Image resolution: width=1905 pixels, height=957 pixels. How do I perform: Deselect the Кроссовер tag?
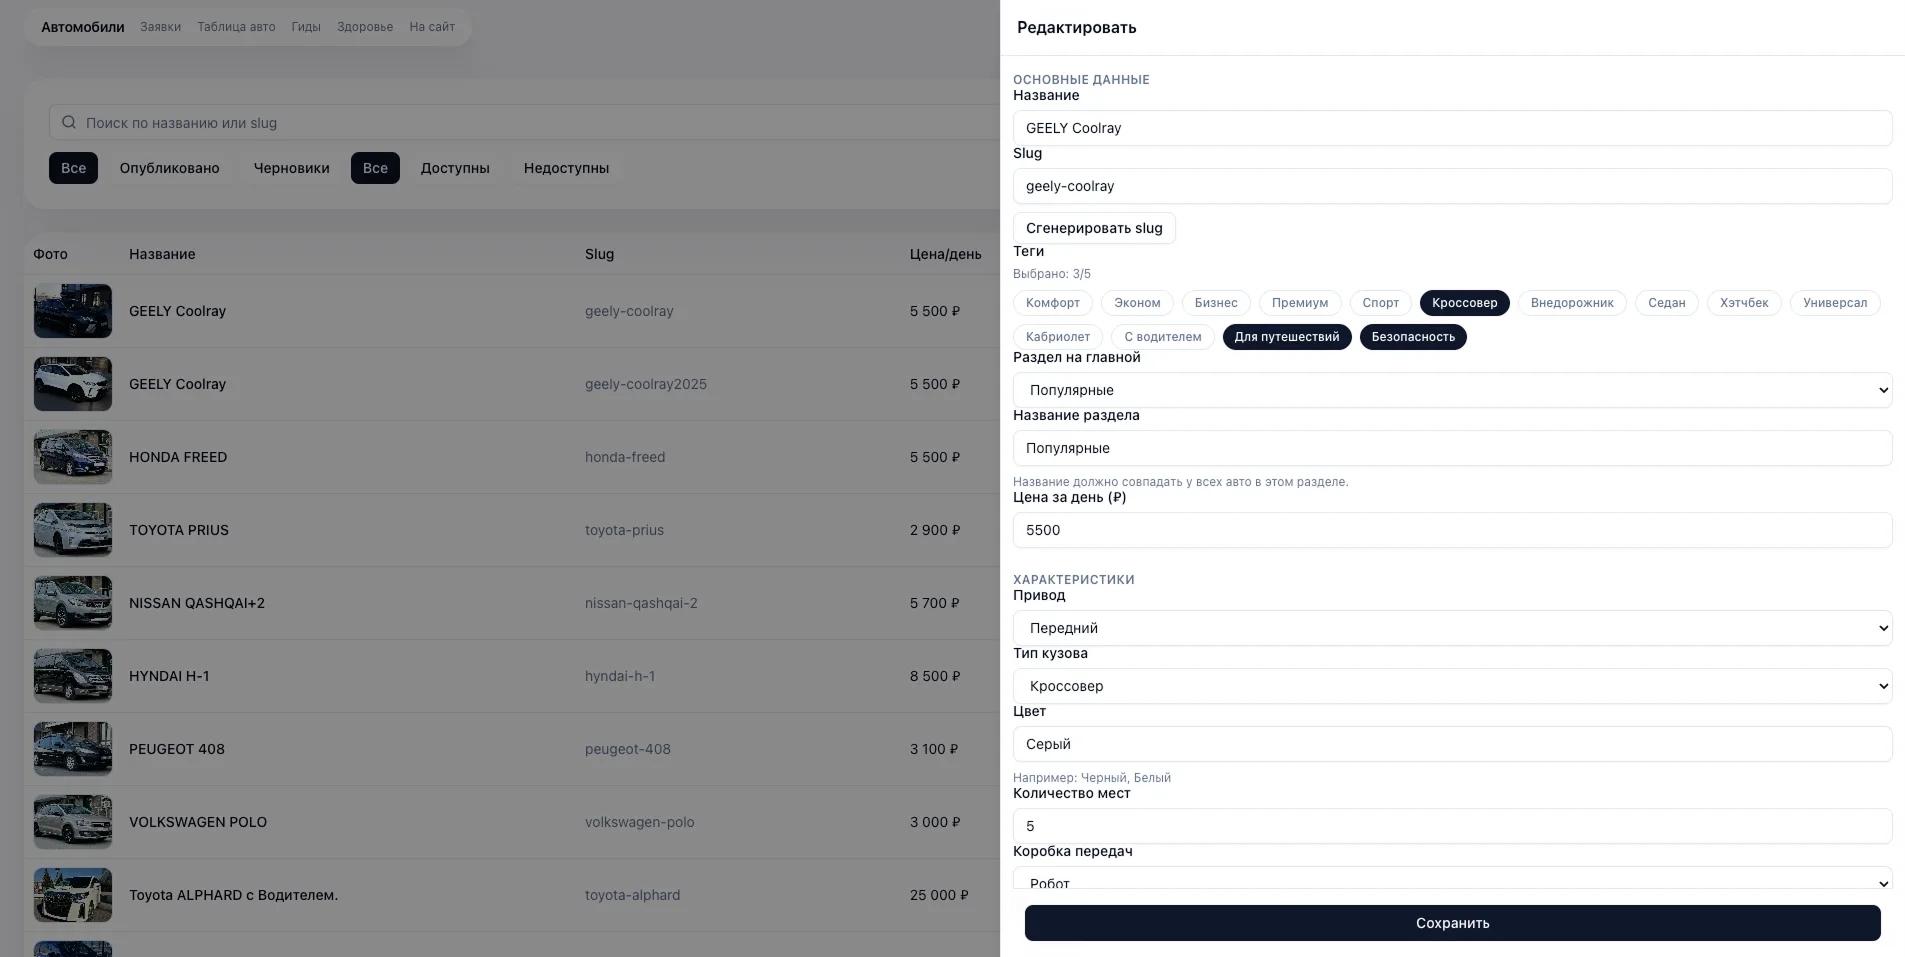click(1465, 303)
